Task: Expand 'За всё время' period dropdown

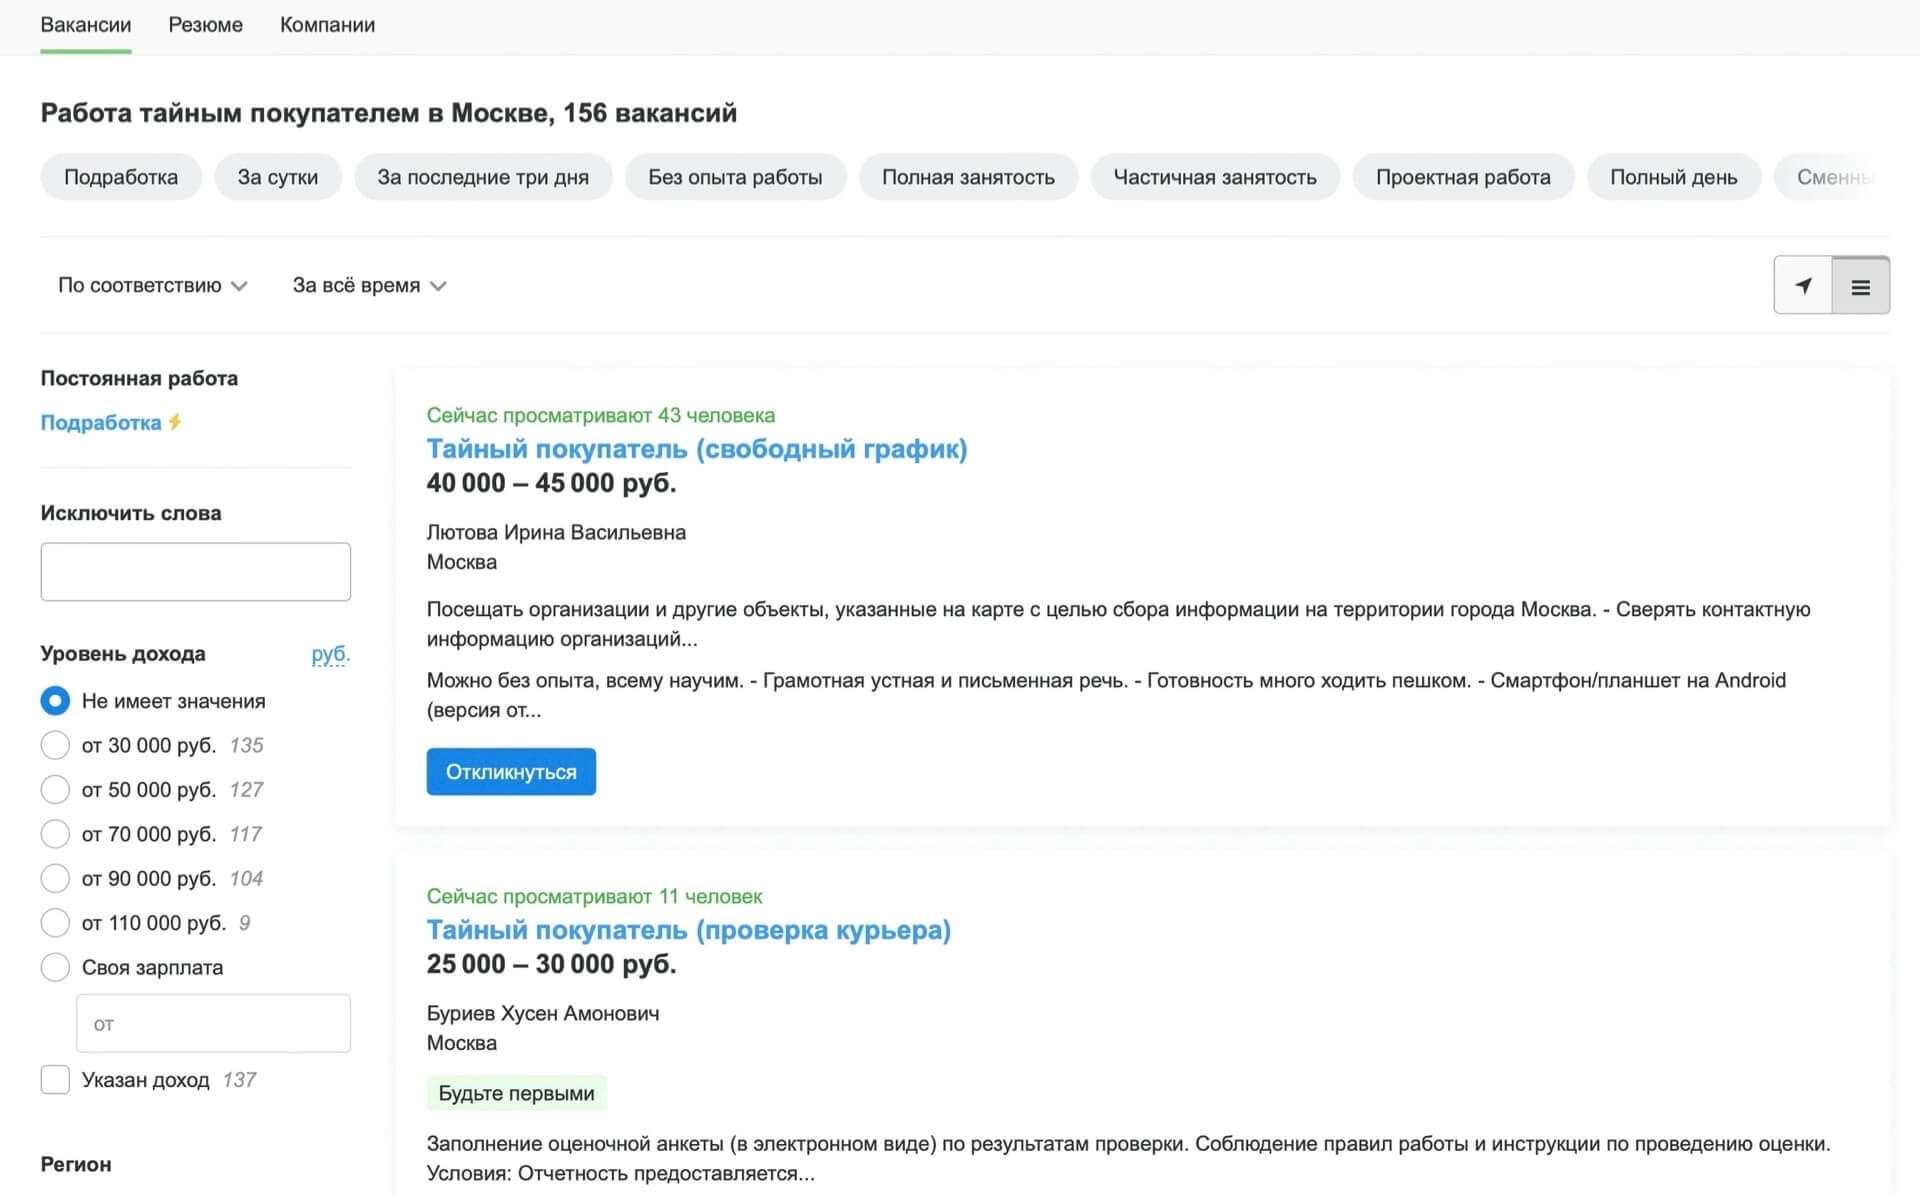Action: [368, 286]
